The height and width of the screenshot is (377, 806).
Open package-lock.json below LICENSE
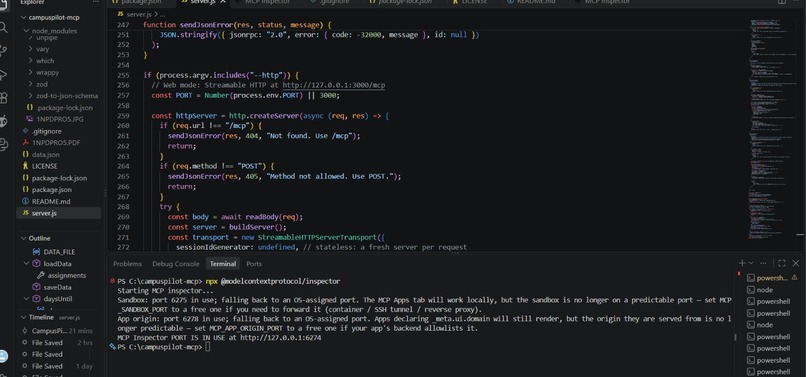pyautogui.click(x=59, y=178)
